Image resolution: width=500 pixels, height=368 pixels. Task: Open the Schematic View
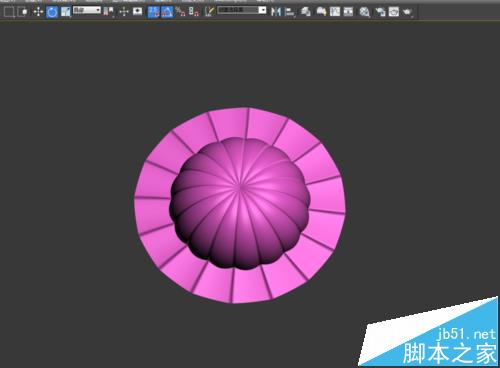pos(348,12)
